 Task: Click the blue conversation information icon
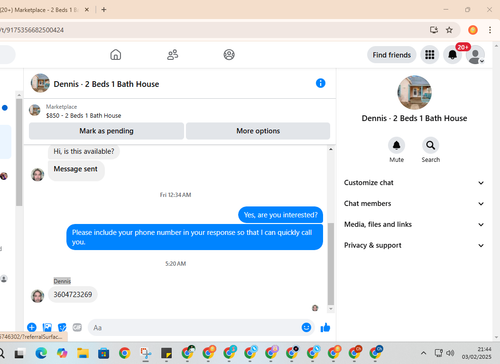[x=320, y=83]
